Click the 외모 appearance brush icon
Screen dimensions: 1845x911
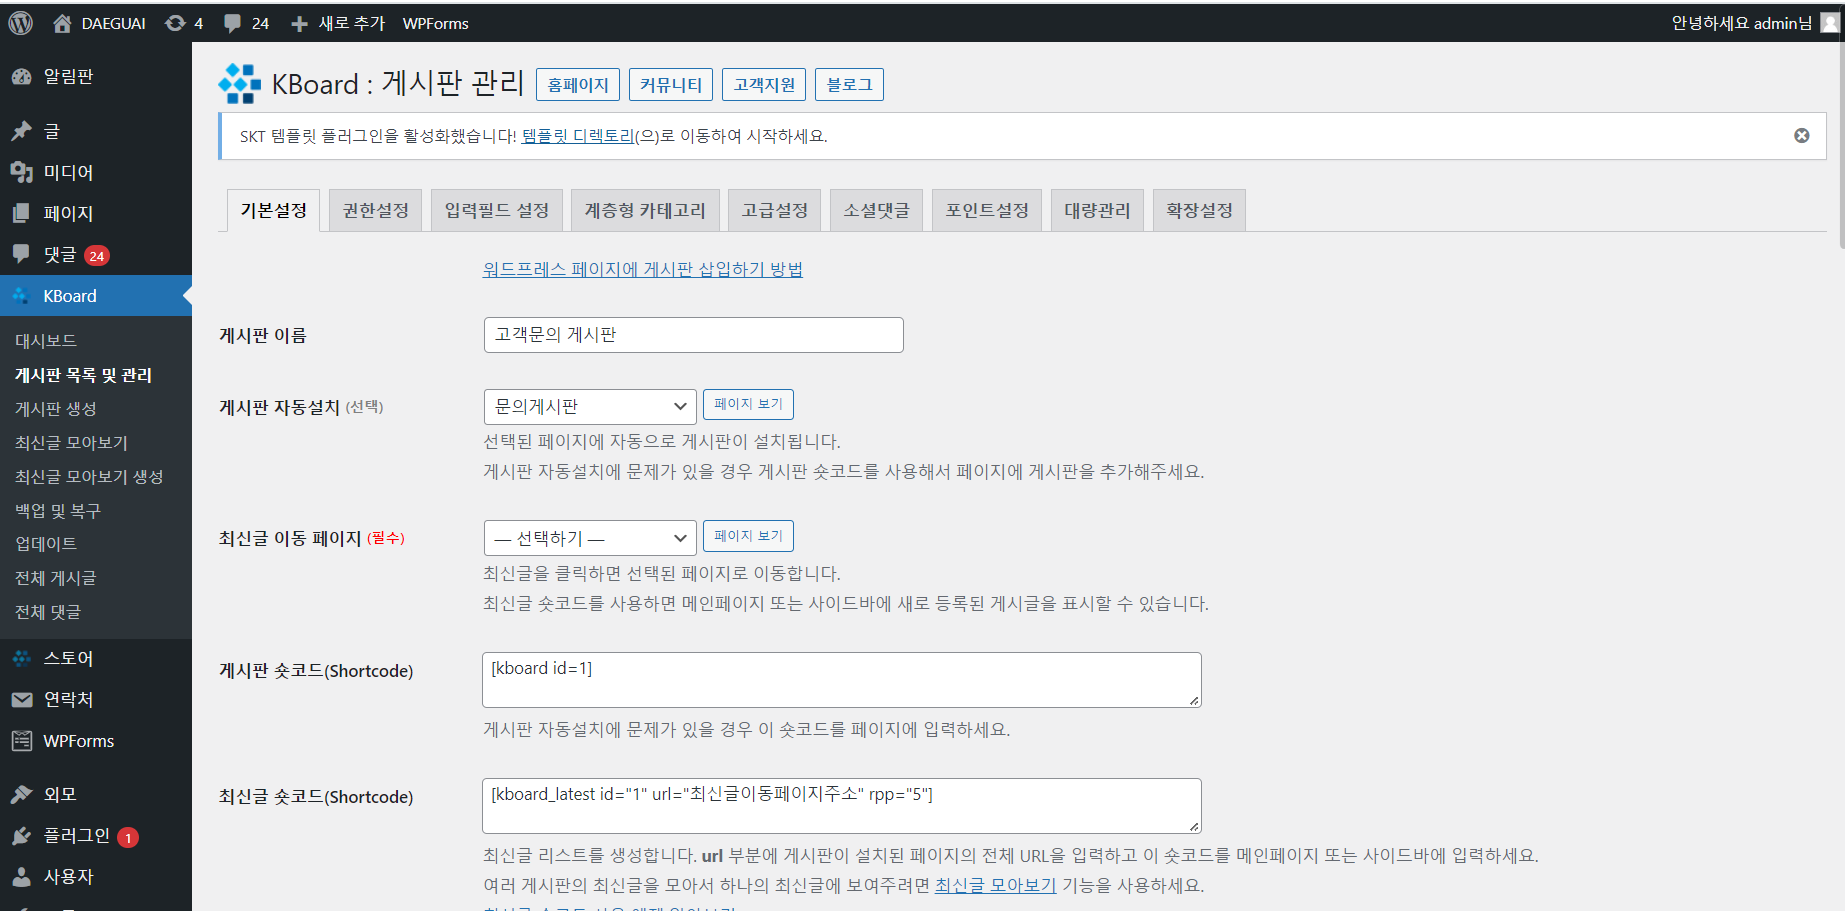21,794
